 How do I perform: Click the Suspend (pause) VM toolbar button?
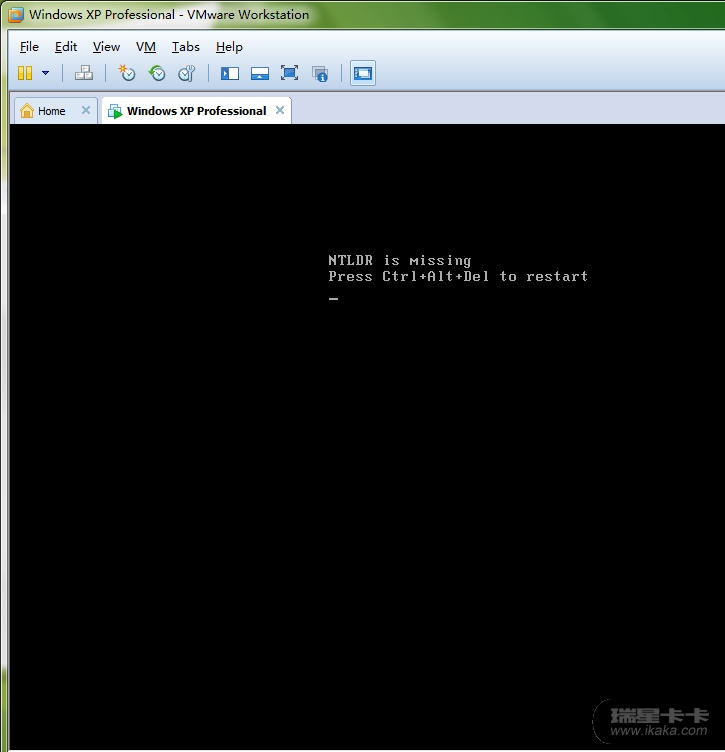[x=25, y=73]
